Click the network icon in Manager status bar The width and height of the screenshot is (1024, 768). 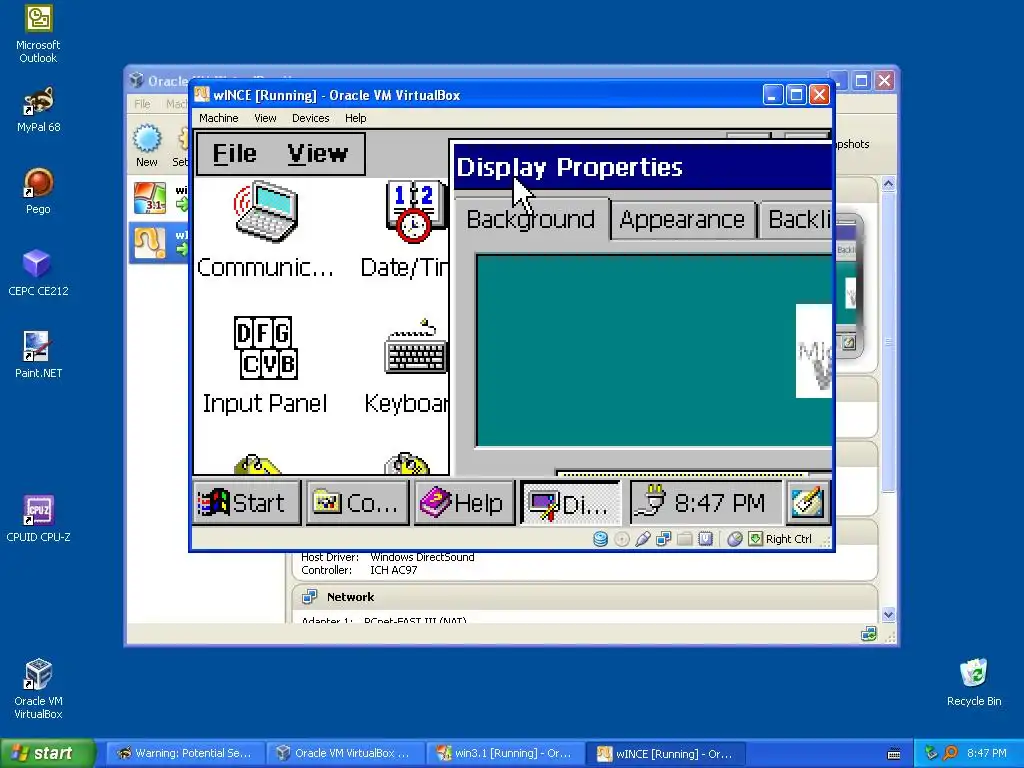[x=869, y=633]
